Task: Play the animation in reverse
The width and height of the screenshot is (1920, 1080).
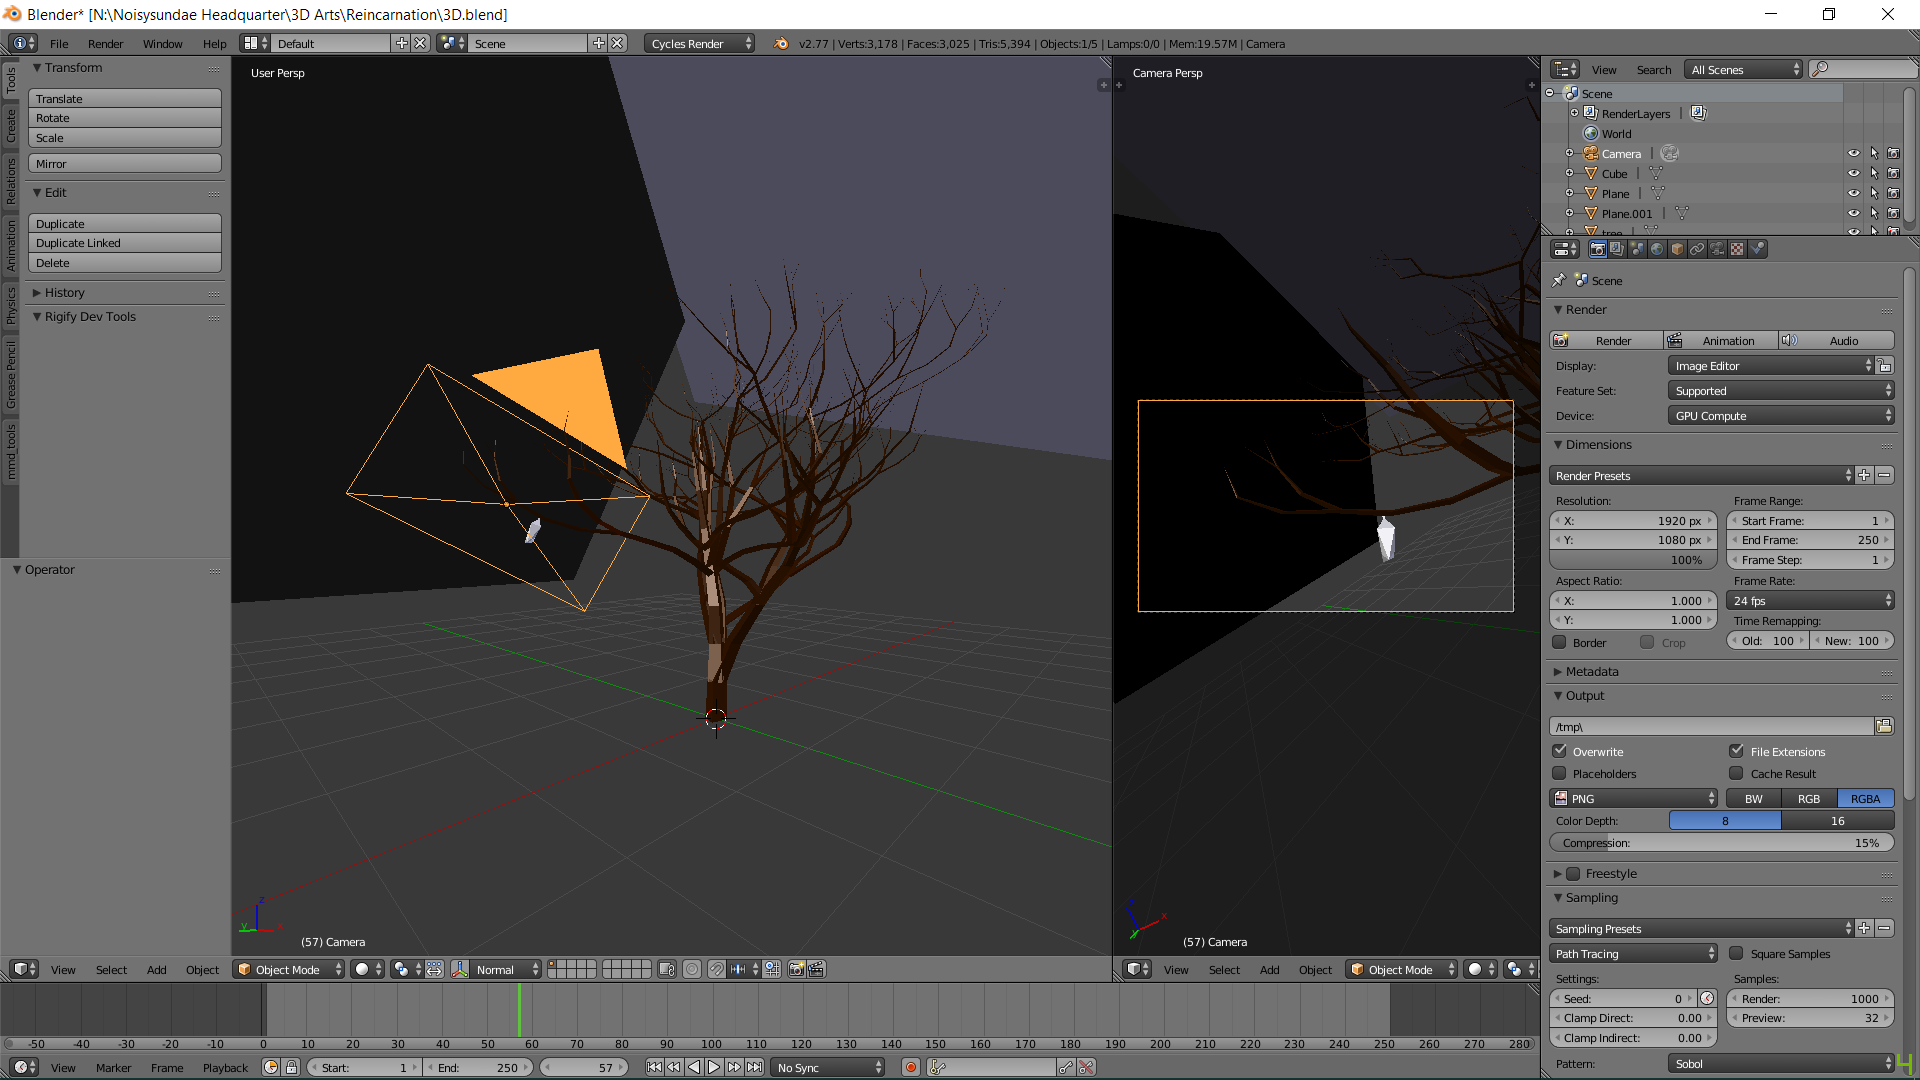Action: click(694, 1067)
